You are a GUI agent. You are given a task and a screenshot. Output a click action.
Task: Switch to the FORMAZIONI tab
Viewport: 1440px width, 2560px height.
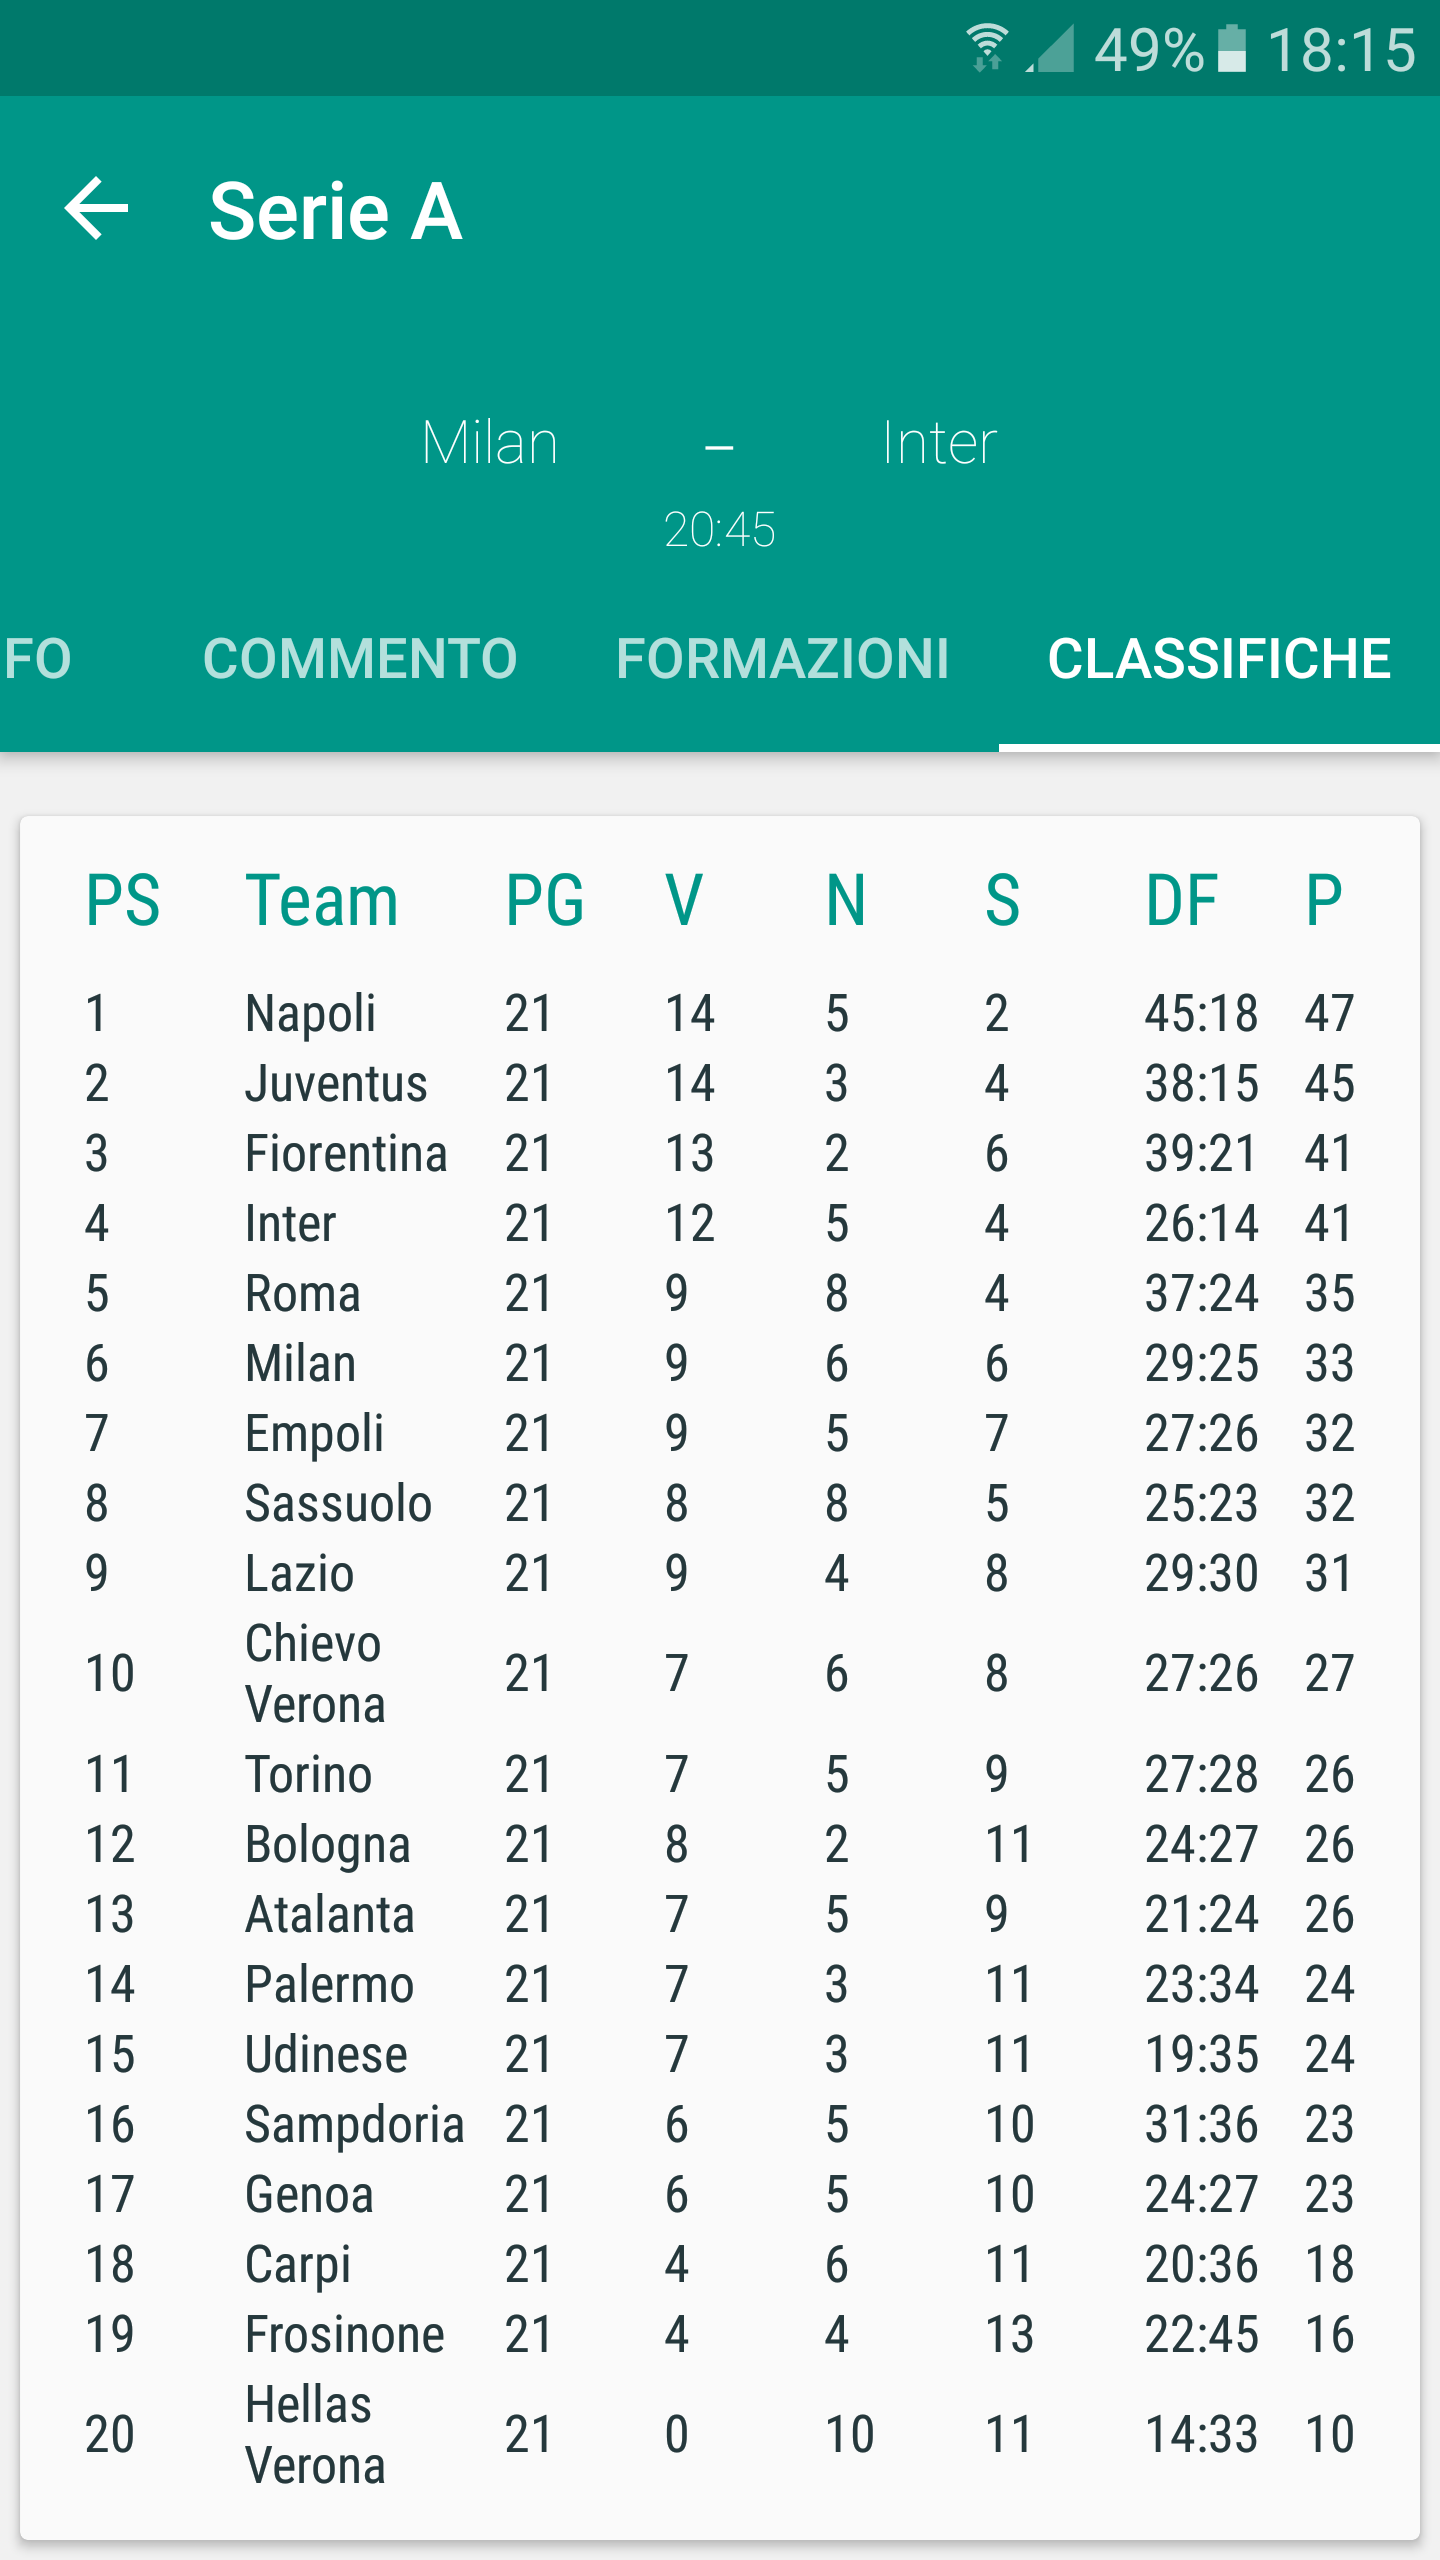(x=782, y=658)
